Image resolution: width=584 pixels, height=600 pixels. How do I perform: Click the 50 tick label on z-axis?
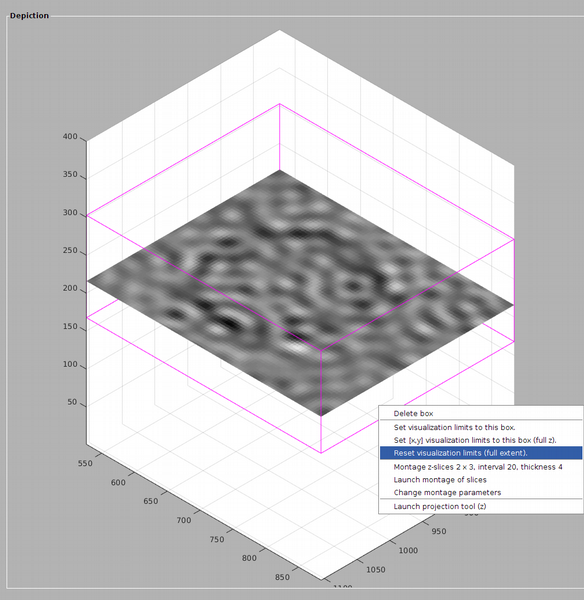[72, 402]
